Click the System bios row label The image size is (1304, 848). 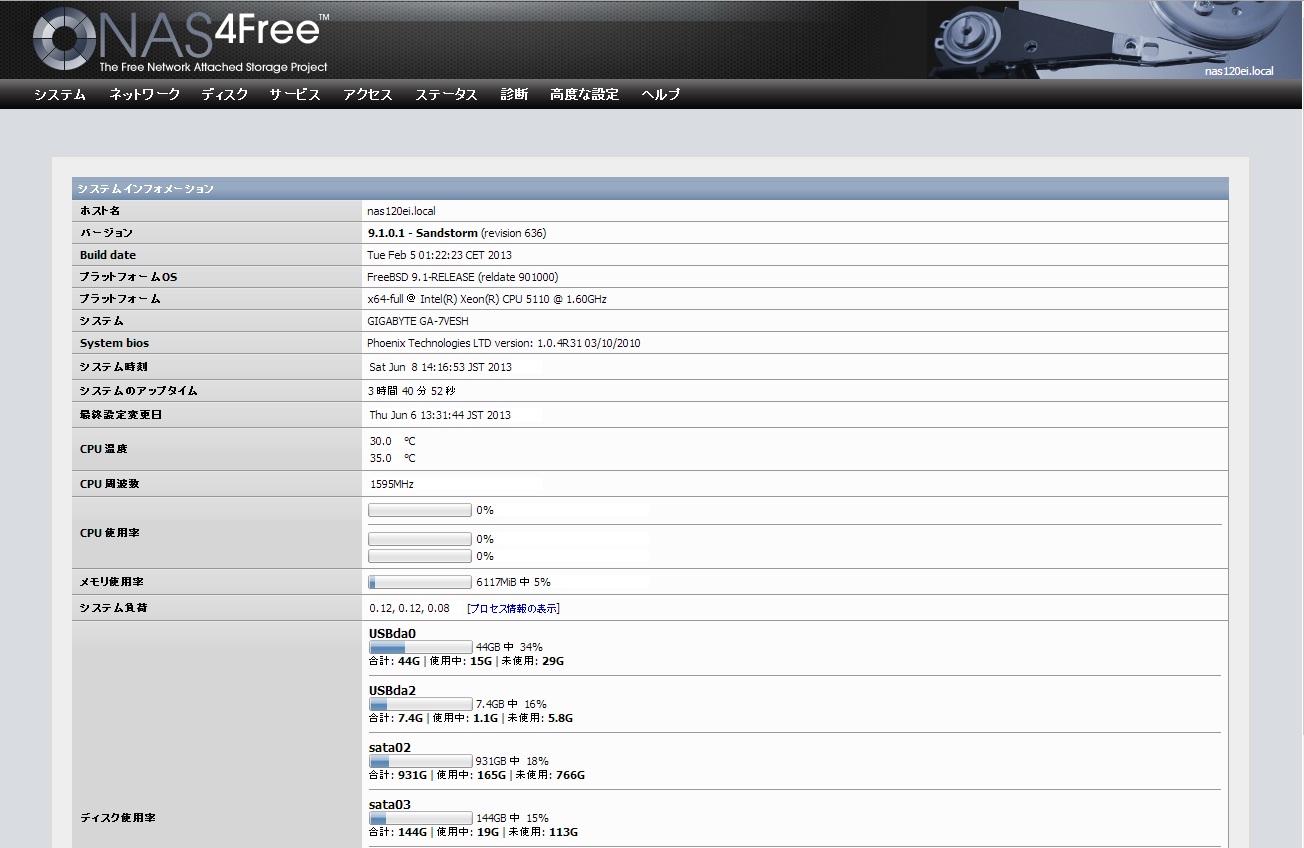[114, 343]
